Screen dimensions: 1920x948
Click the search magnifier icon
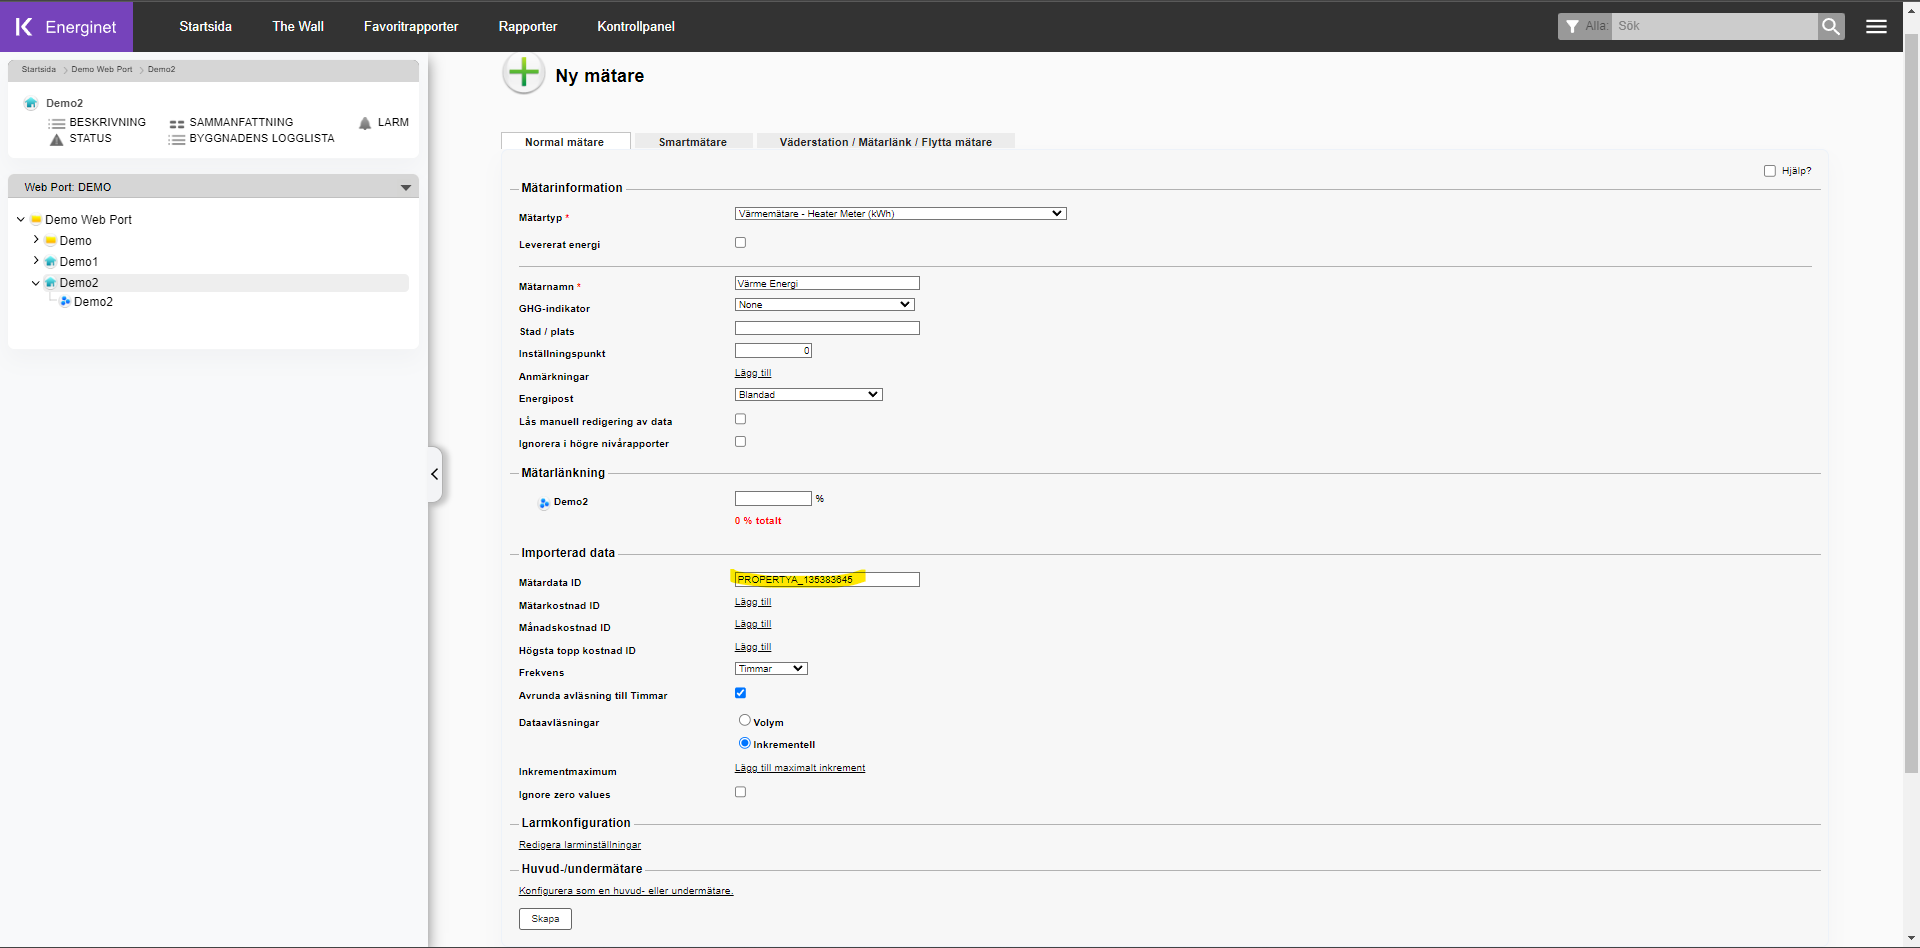click(x=1831, y=27)
